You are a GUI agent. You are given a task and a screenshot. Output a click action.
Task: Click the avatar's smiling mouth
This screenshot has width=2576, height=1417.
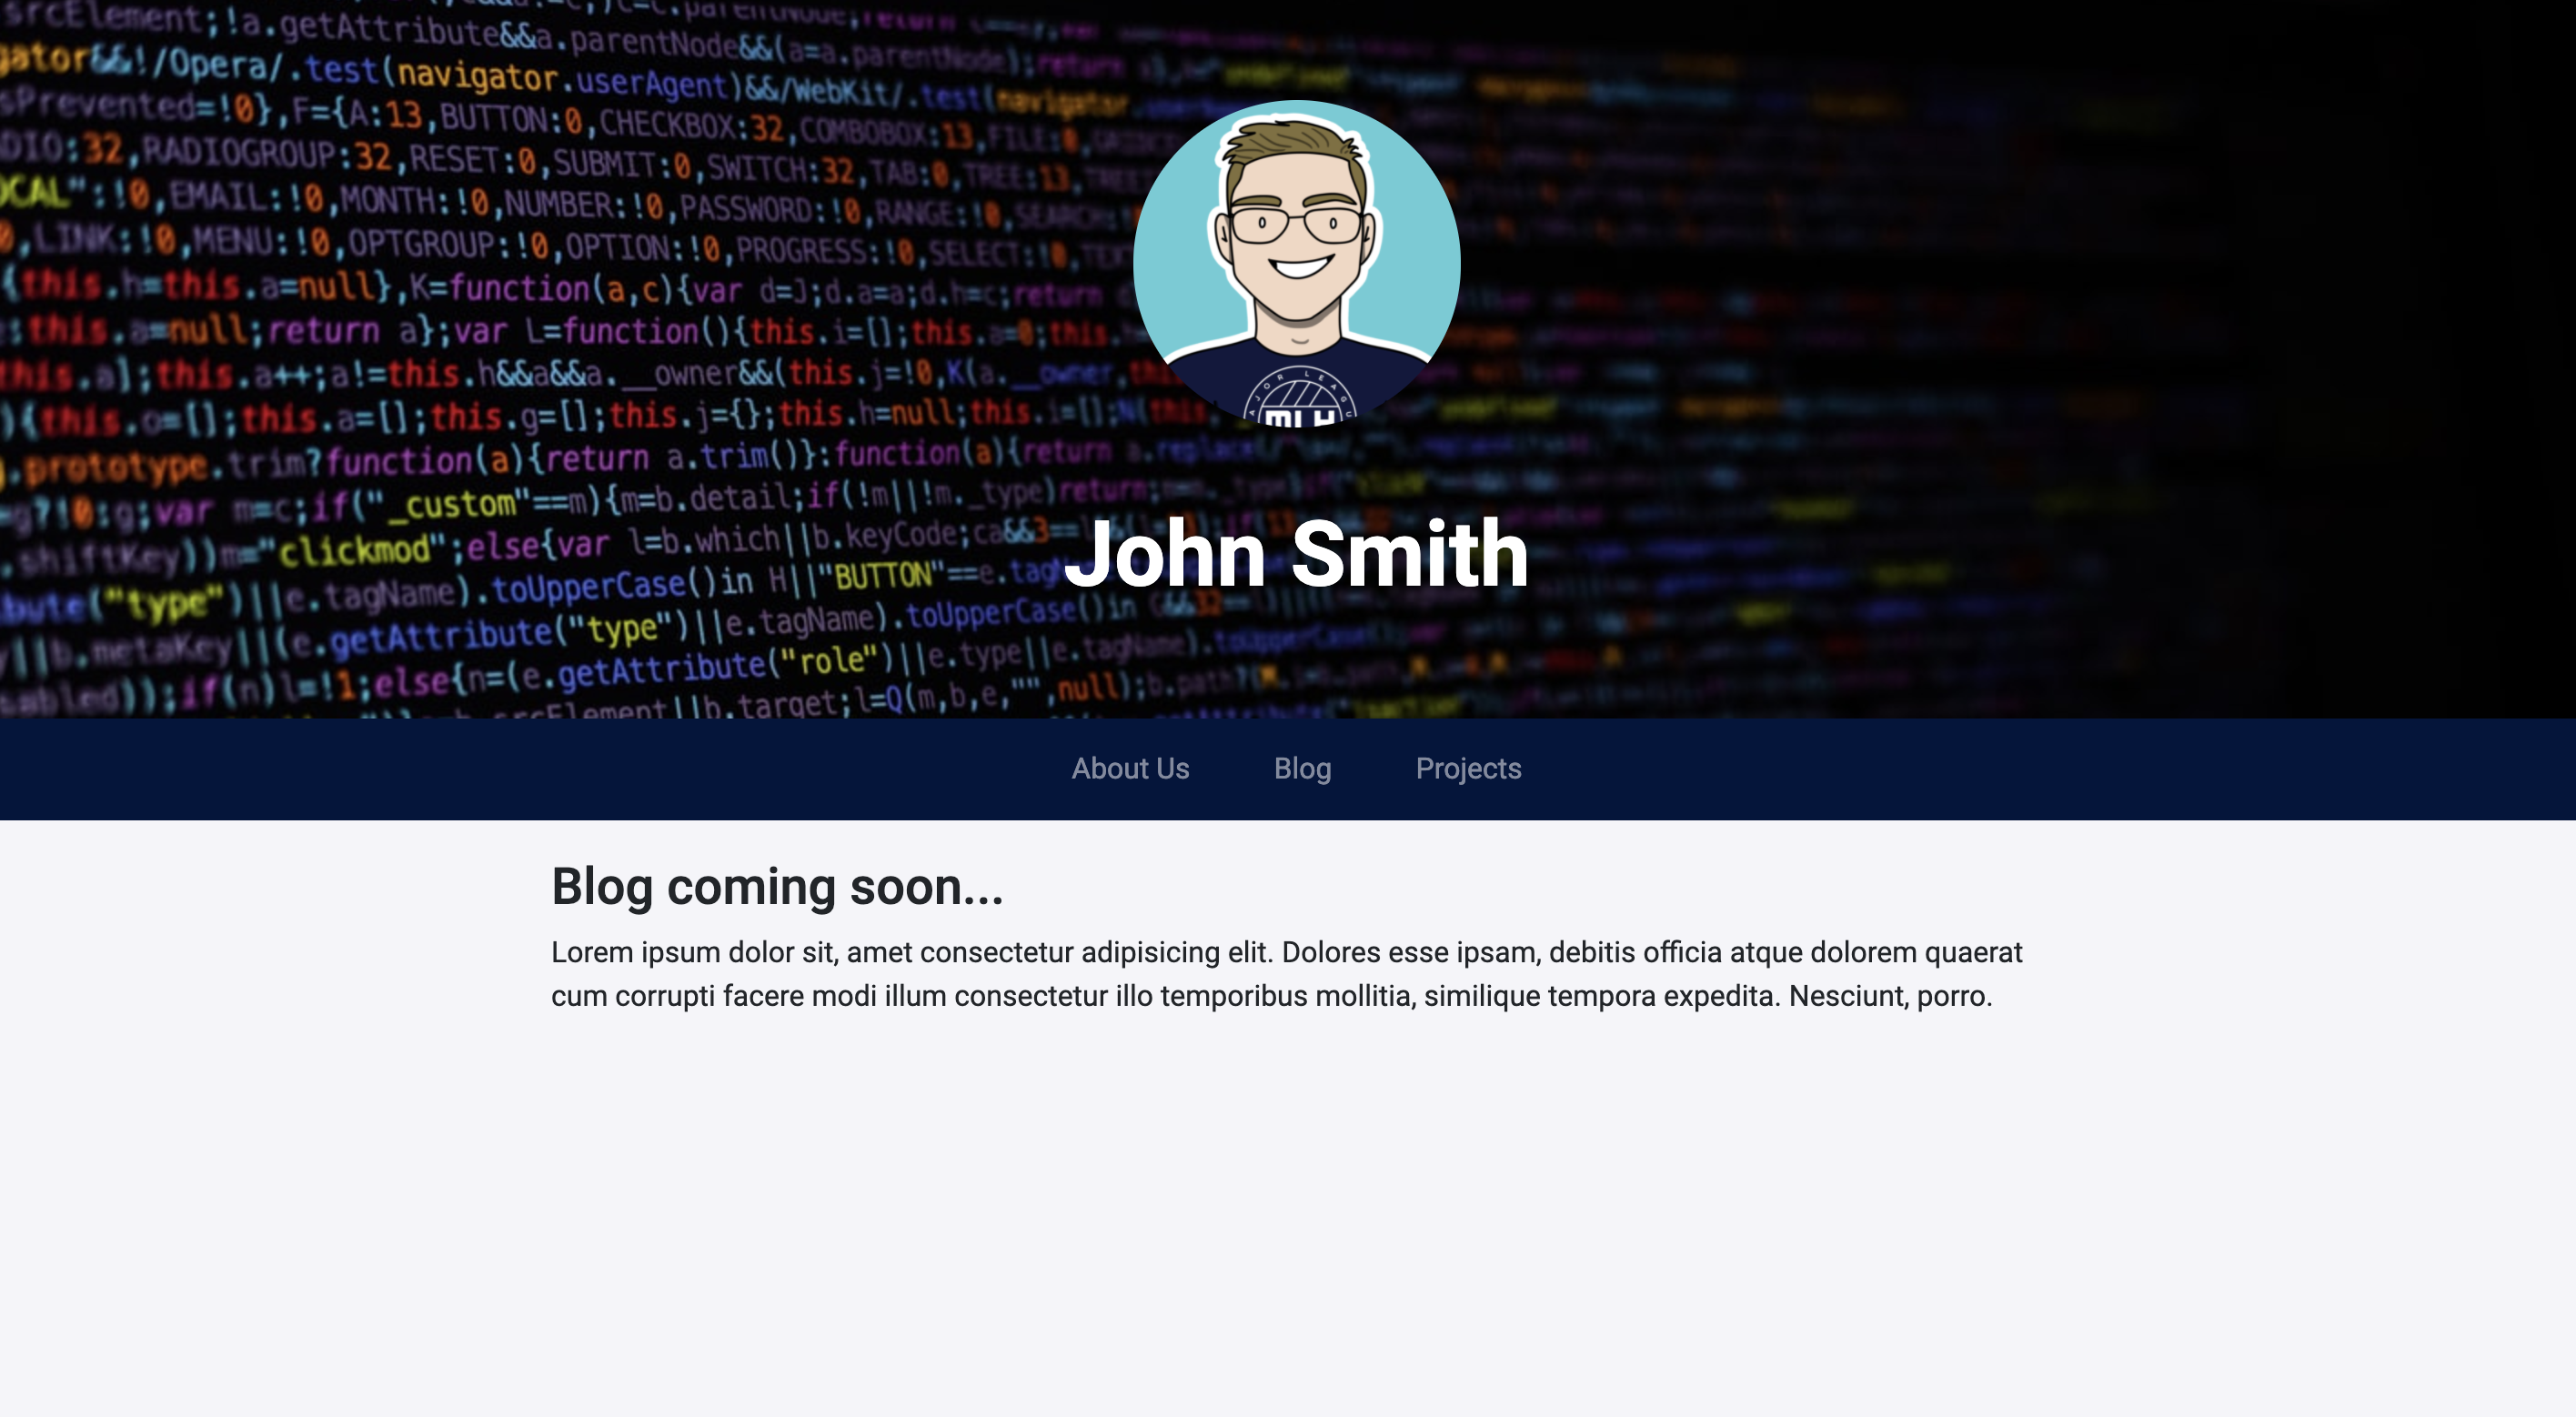click(x=1299, y=267)
